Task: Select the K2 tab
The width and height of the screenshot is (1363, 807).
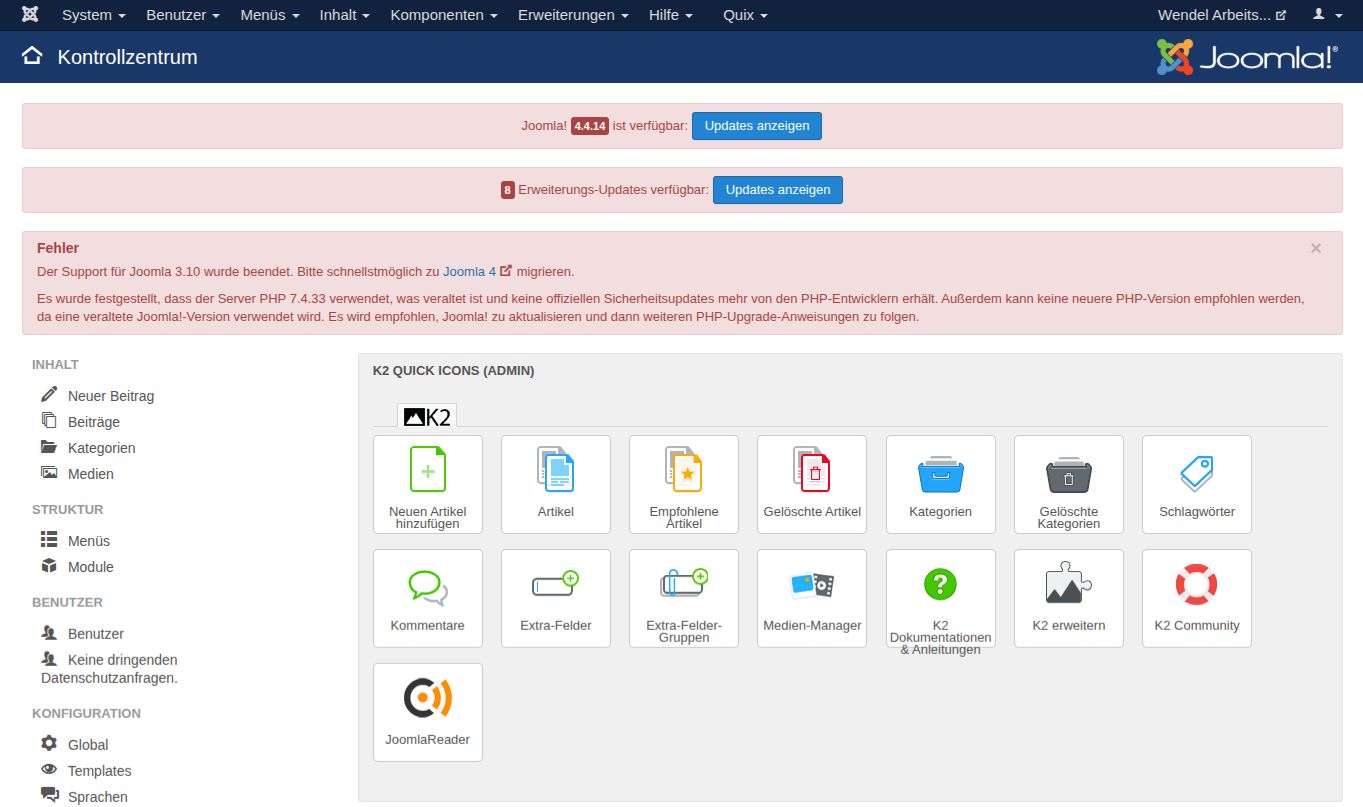Action: click(x=427, y=417)
